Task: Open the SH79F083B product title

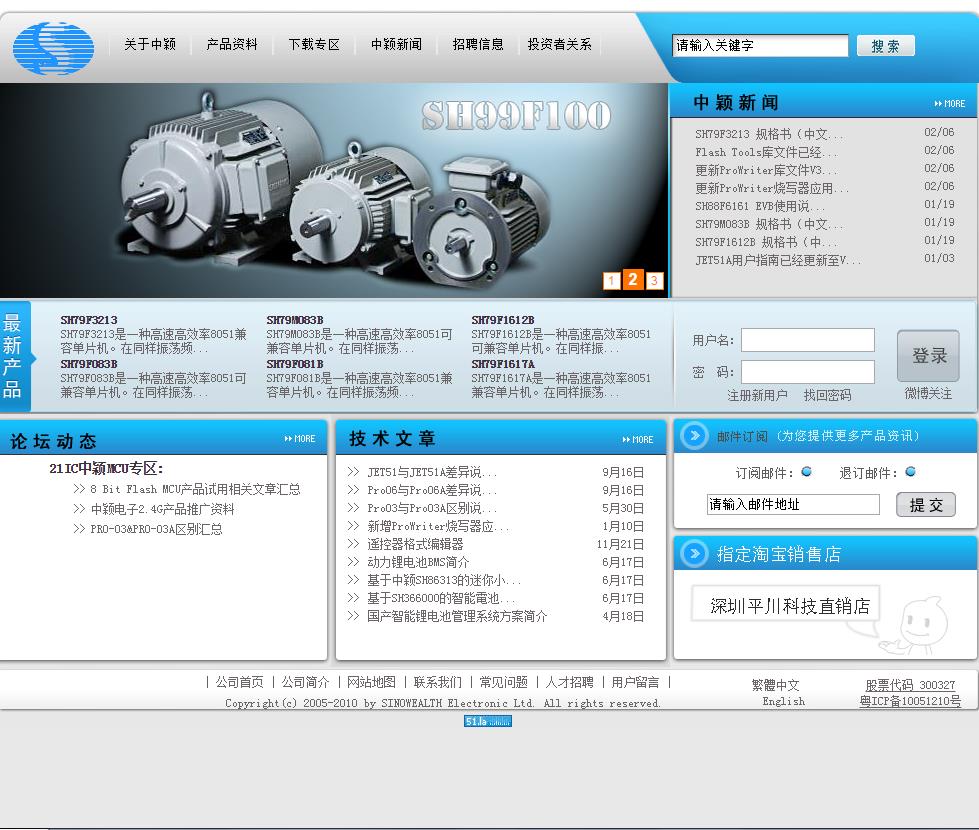Action: pos(89,363)
